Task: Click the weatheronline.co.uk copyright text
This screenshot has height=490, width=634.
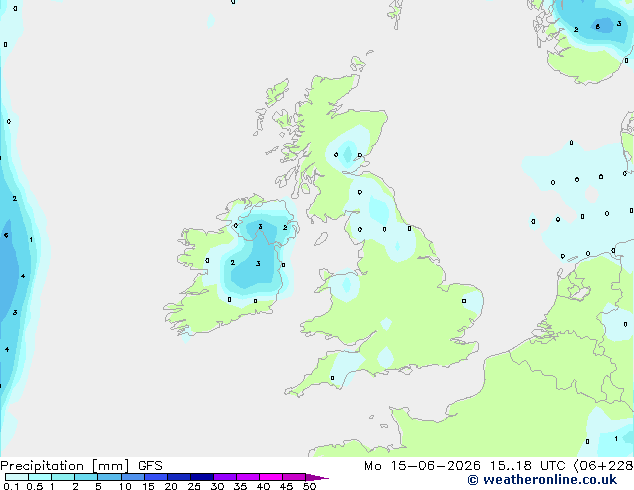Action: [x=542, y=480]
